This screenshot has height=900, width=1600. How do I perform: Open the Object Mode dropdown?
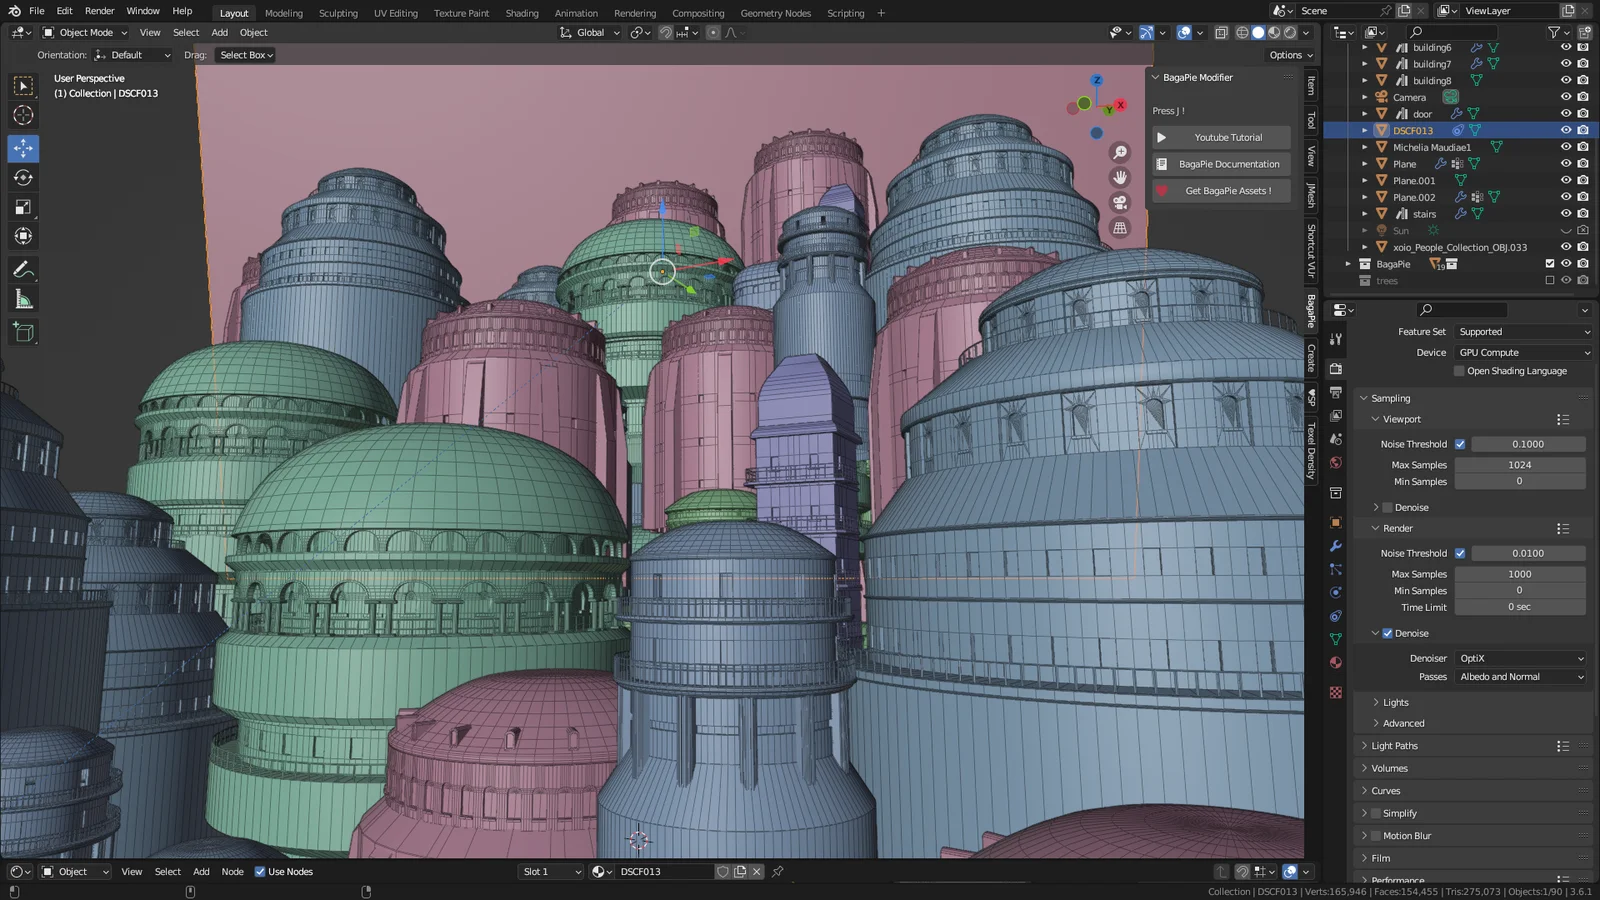85,32
